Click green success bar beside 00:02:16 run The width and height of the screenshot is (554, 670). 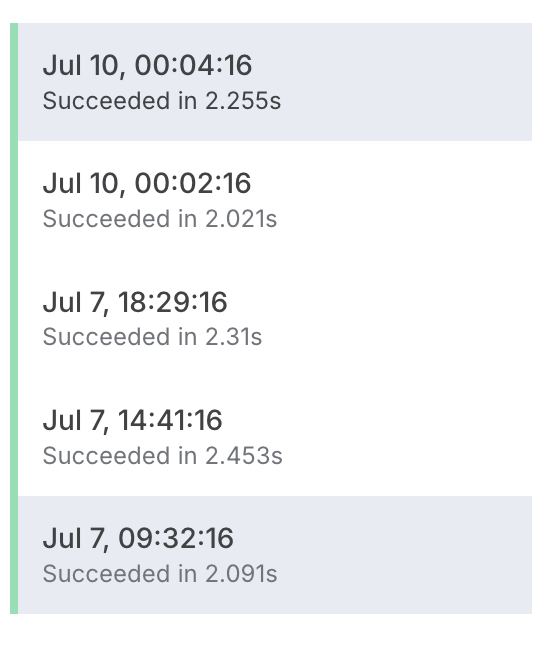(14, 200)
